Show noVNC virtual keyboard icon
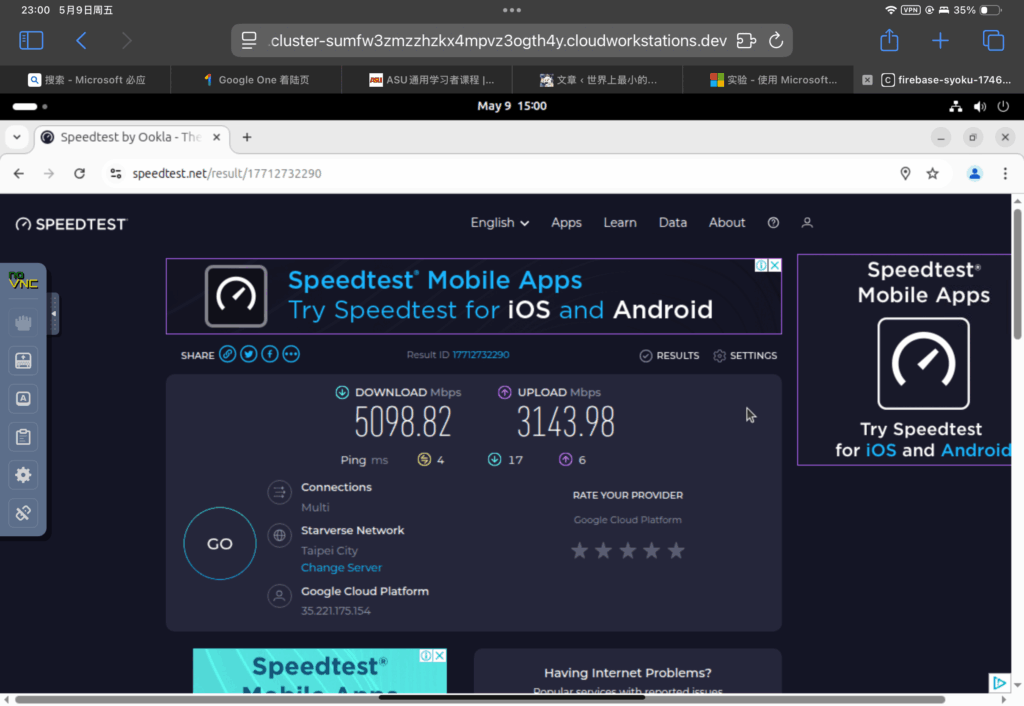The image size is (1024, 706). pos(24,361)
